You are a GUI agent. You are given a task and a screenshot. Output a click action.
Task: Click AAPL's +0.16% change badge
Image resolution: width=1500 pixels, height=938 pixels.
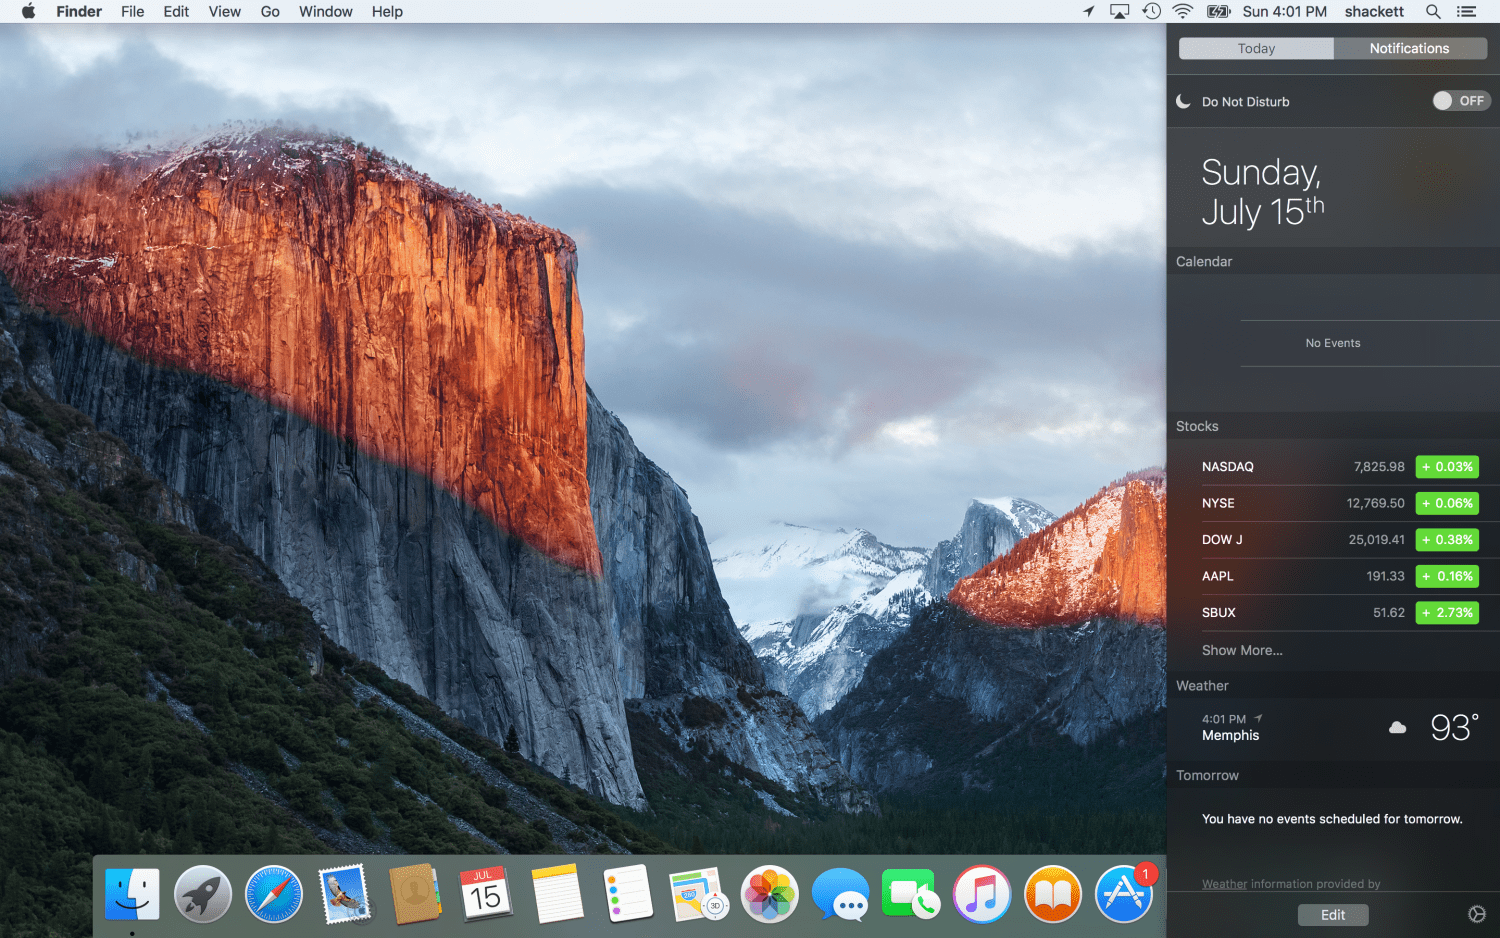[x=1447, y=576]
